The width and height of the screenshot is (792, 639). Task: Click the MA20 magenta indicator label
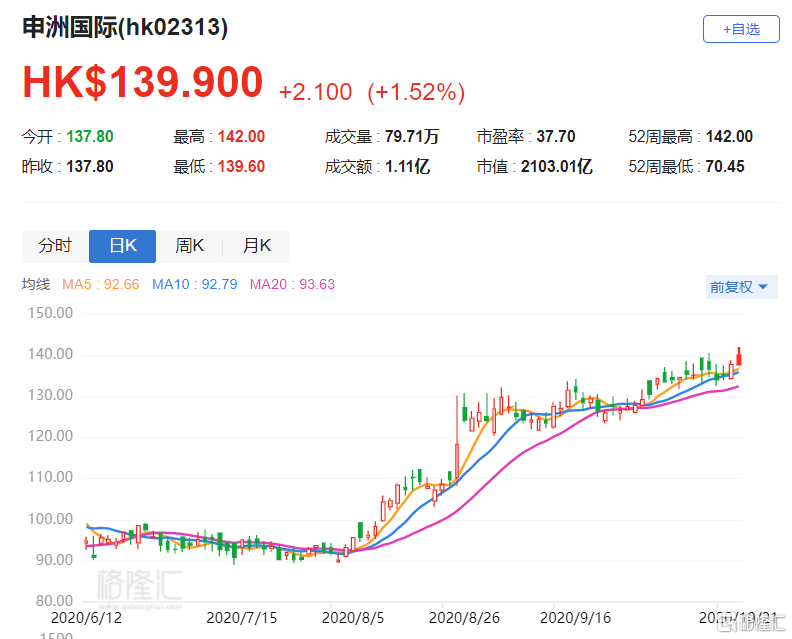292,284
